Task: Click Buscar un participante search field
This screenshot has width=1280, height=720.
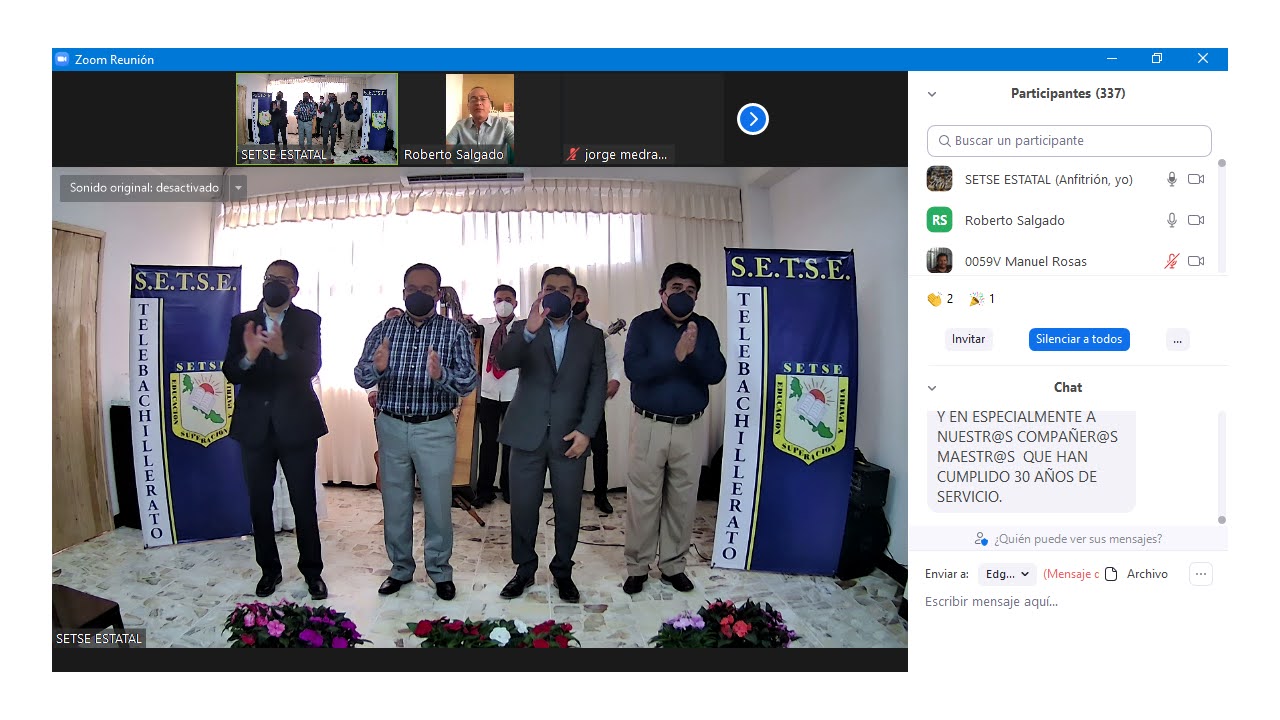Action: click(1069, 141)
